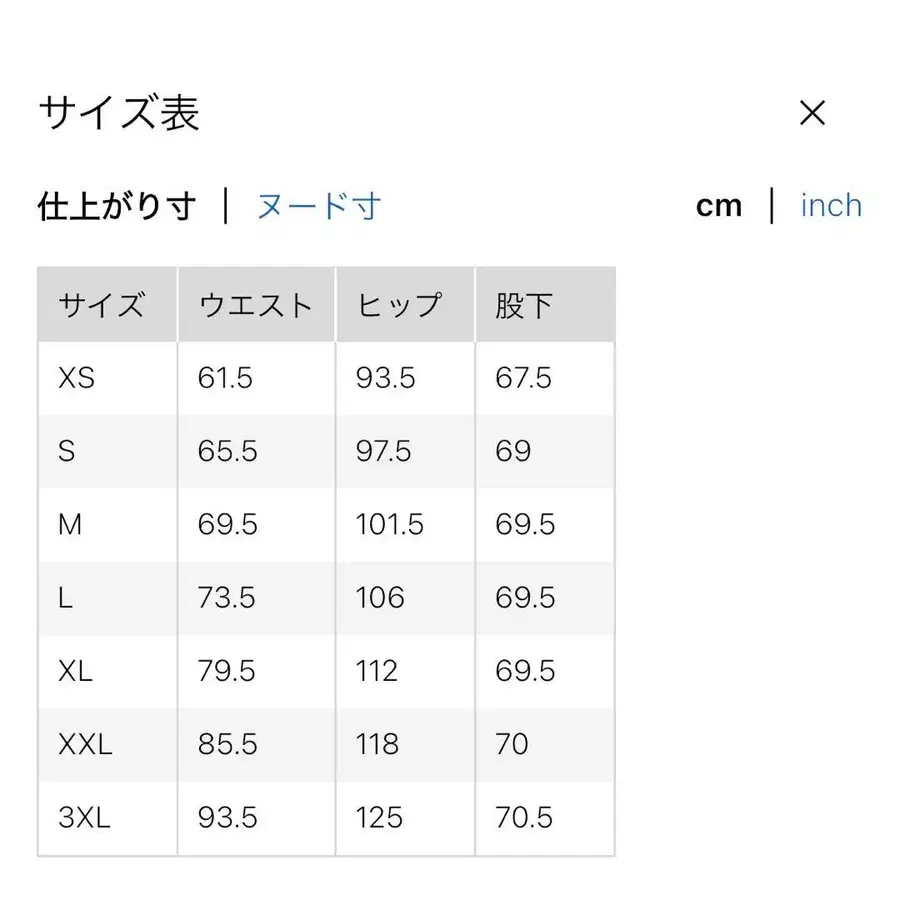Switch measurements to ヌード寸
The width and height of the screenshot is (900, 900).
tap(318, 205)
